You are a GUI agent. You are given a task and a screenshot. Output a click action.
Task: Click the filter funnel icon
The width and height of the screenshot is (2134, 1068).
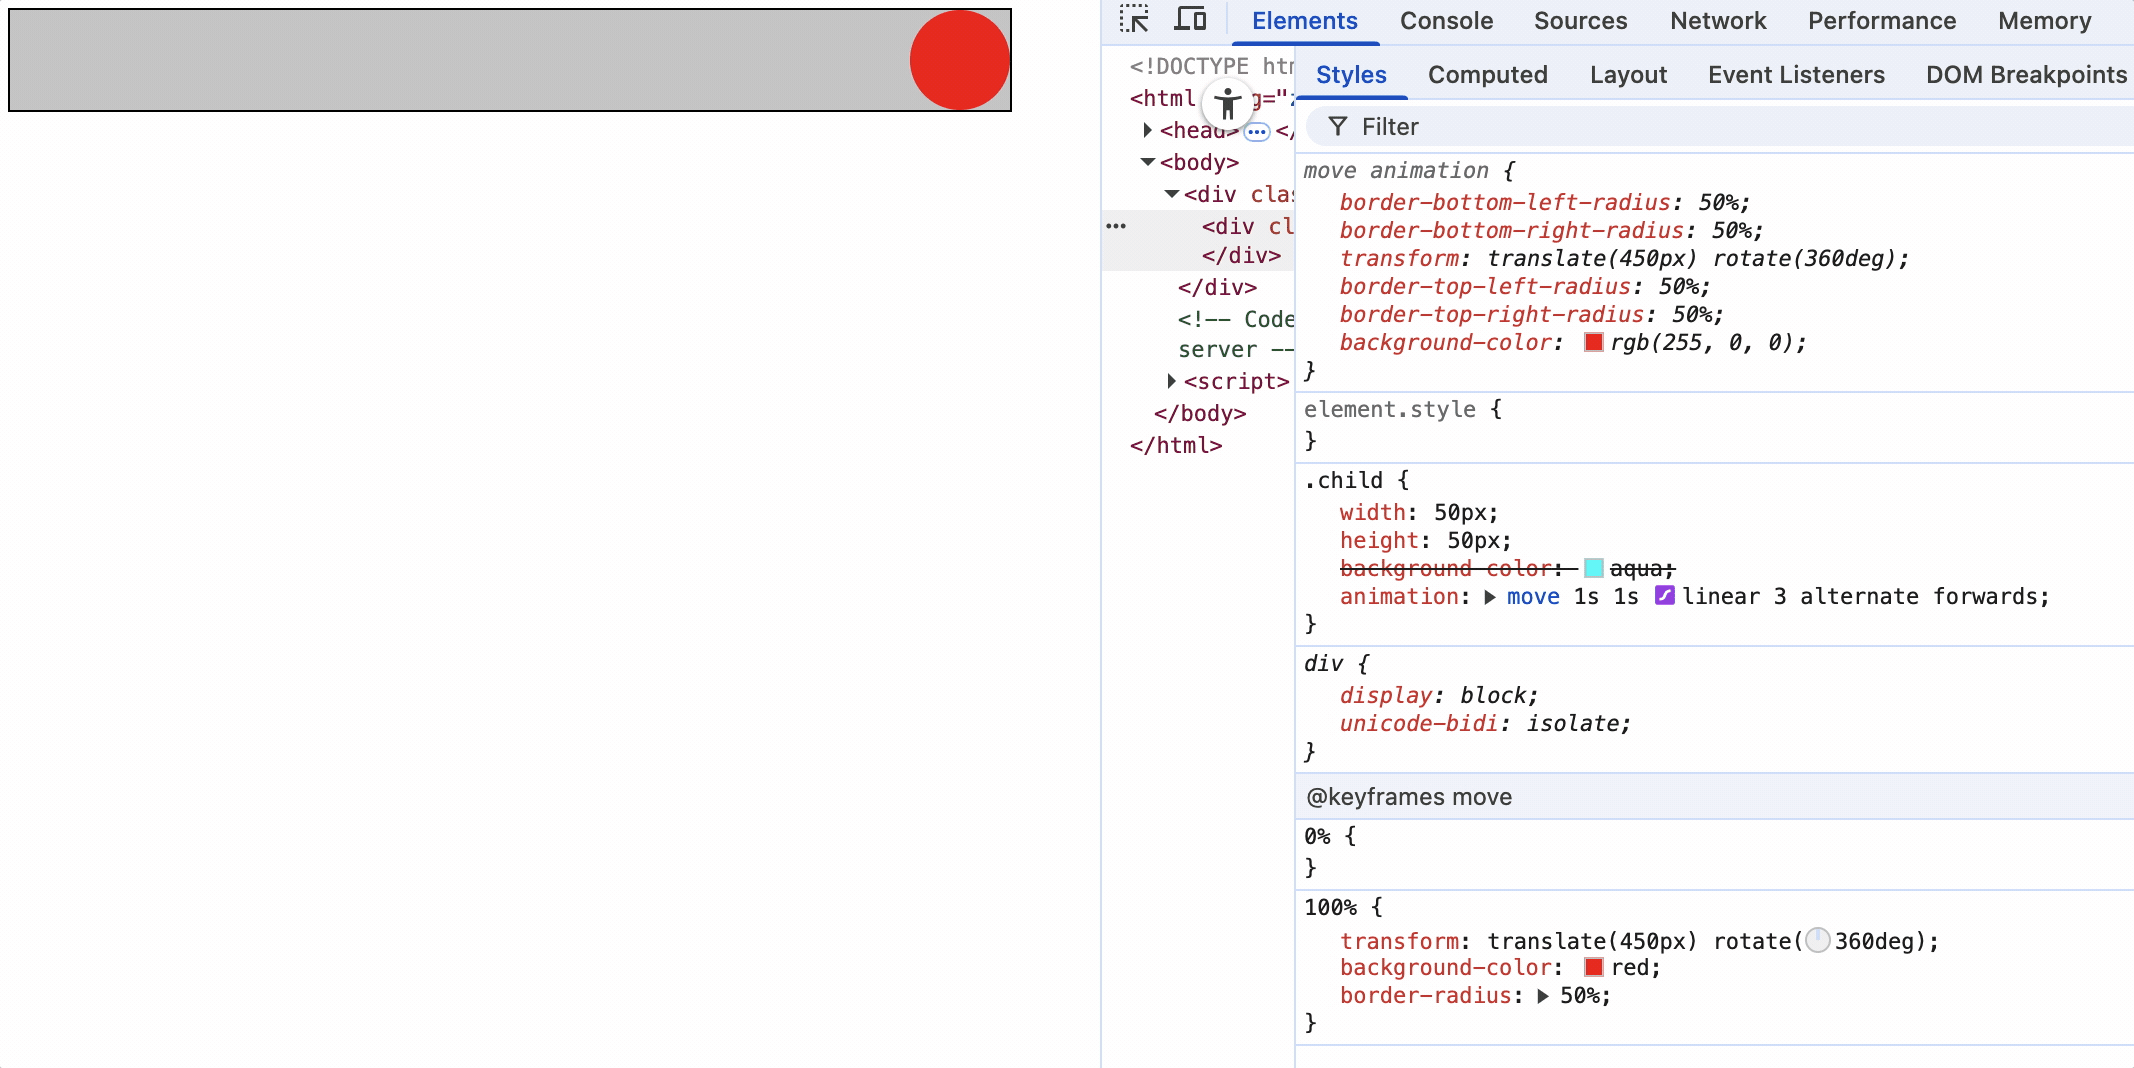(x=1338, y=126)
